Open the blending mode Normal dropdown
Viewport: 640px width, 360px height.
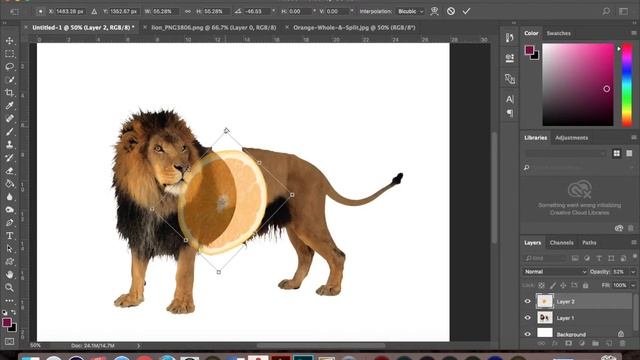point(555,272)
